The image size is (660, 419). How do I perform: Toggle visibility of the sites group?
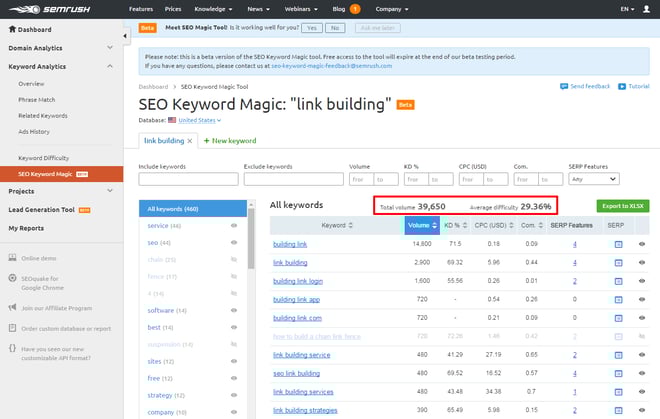click(234, 361)
